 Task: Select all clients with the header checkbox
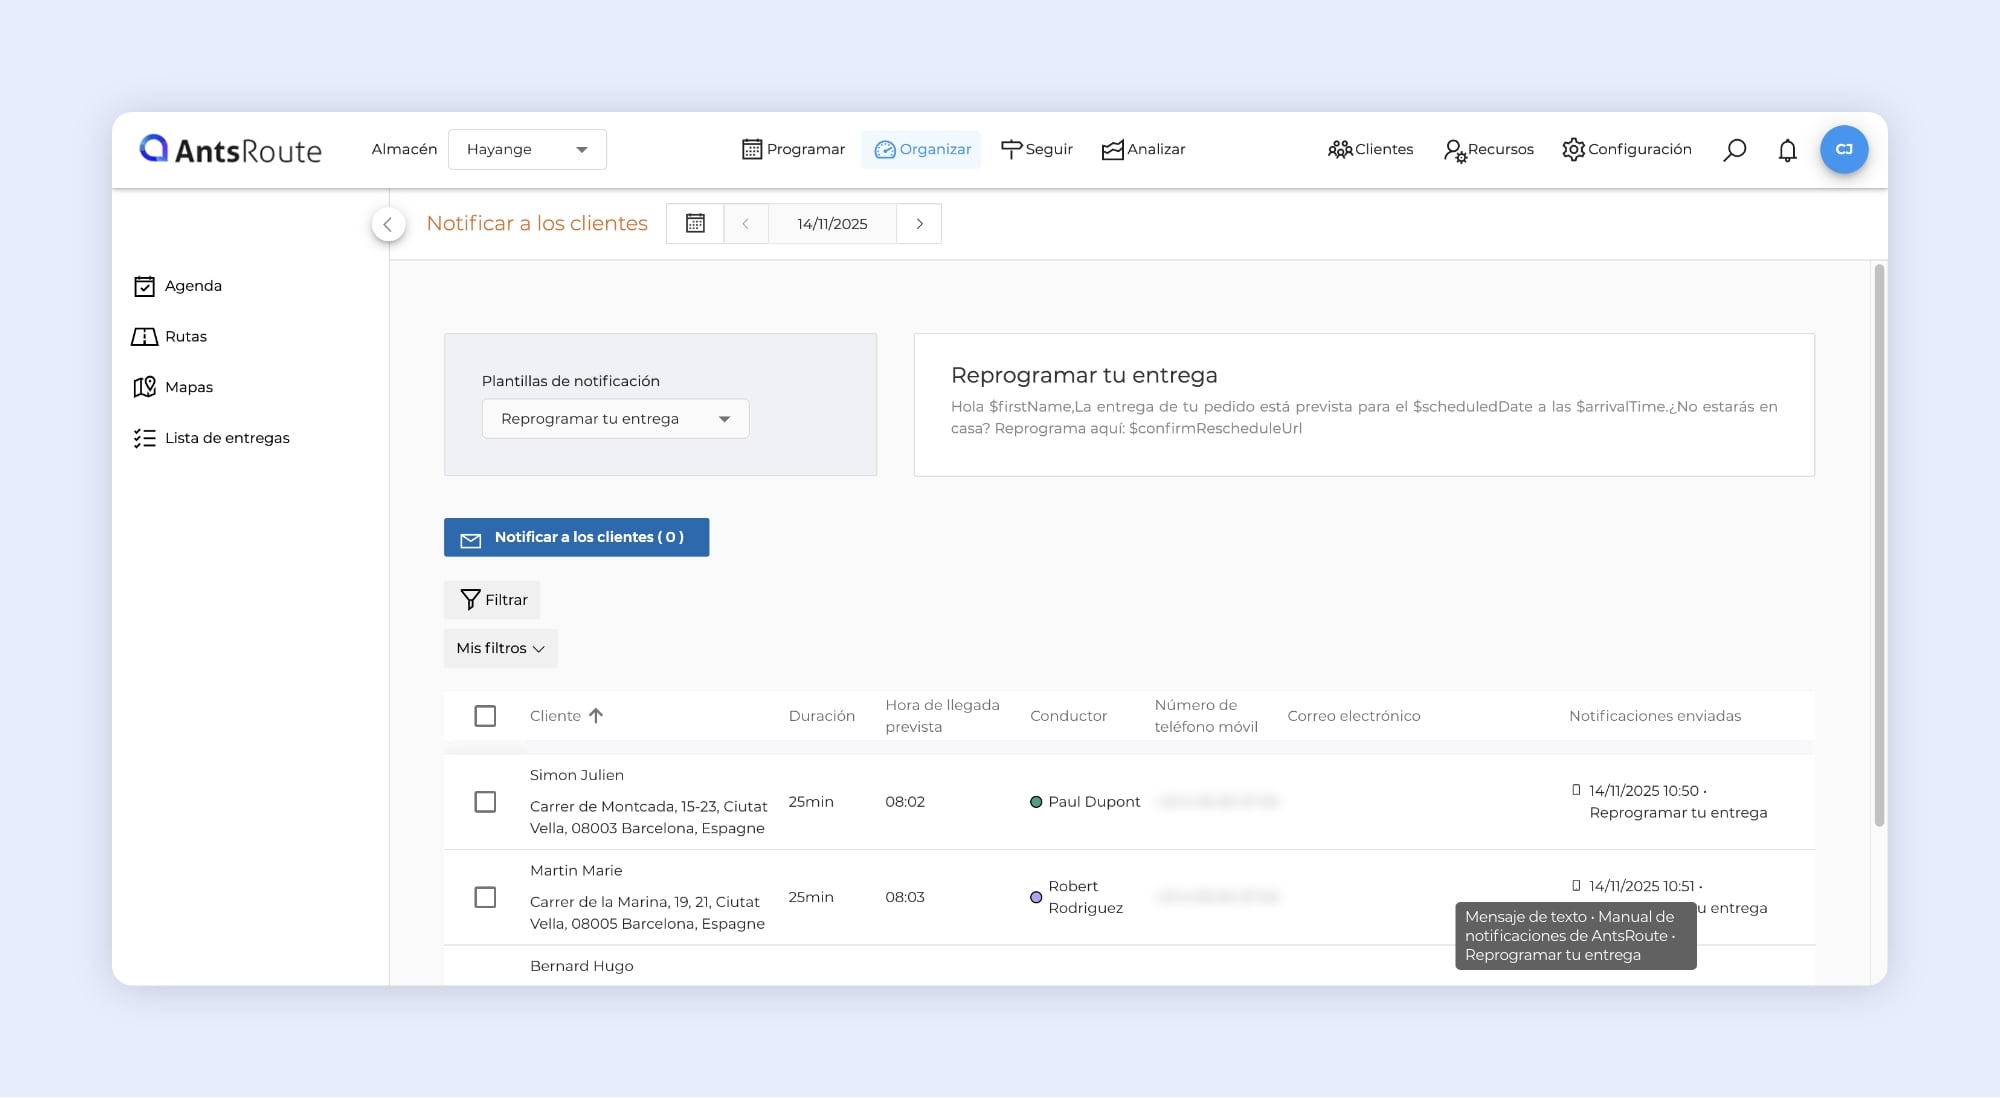(485, 716)
